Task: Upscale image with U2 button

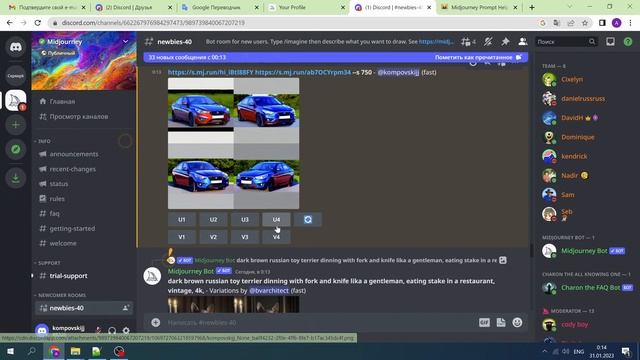Action: click(213, 220)
